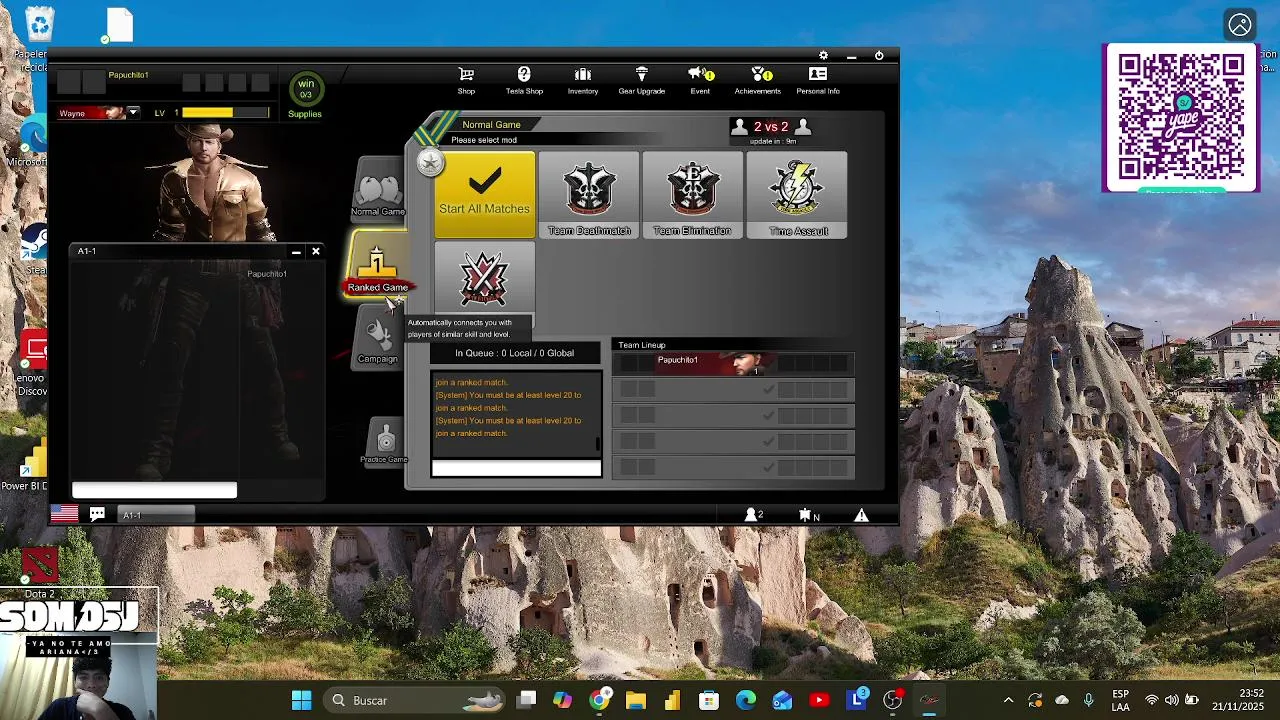
Task: Open the Event megaphone icon
Action: [x=700, y=75]
